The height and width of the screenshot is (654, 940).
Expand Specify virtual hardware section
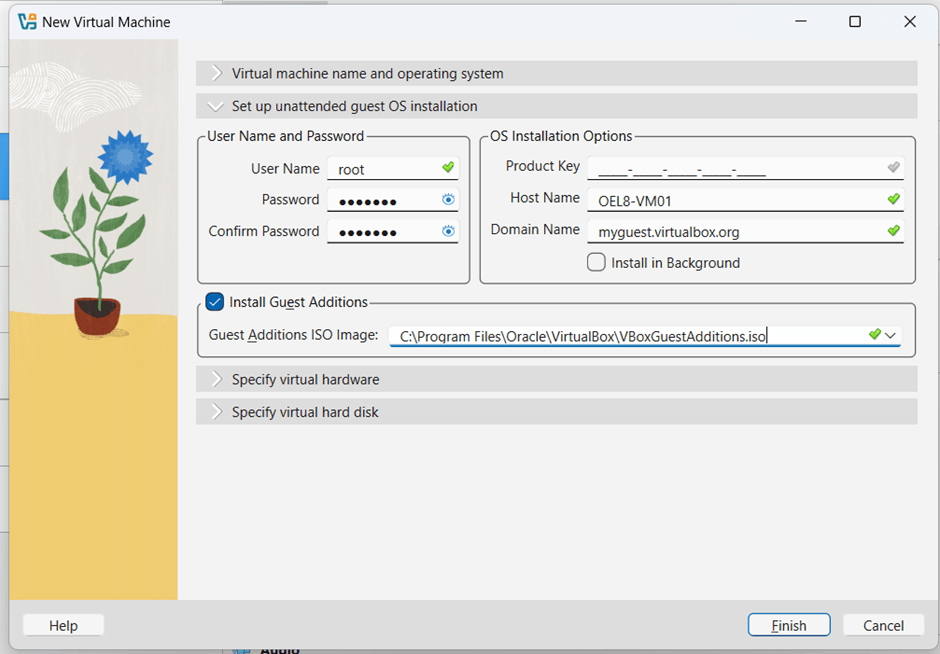click(x=305, y=380)
